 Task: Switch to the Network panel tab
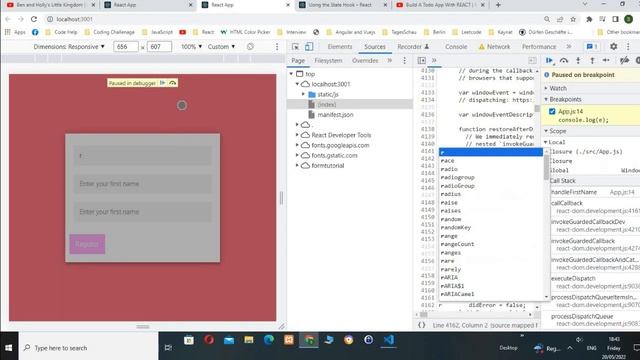494,47
